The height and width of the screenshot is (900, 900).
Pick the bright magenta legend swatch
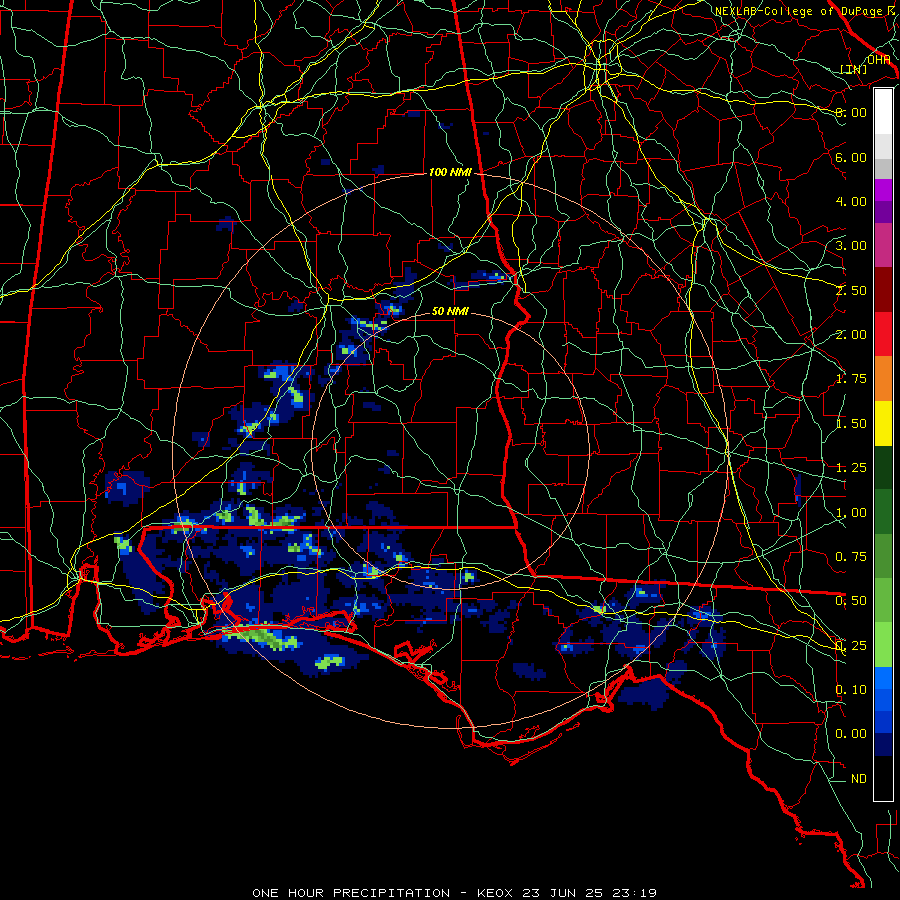click(883, 190)
